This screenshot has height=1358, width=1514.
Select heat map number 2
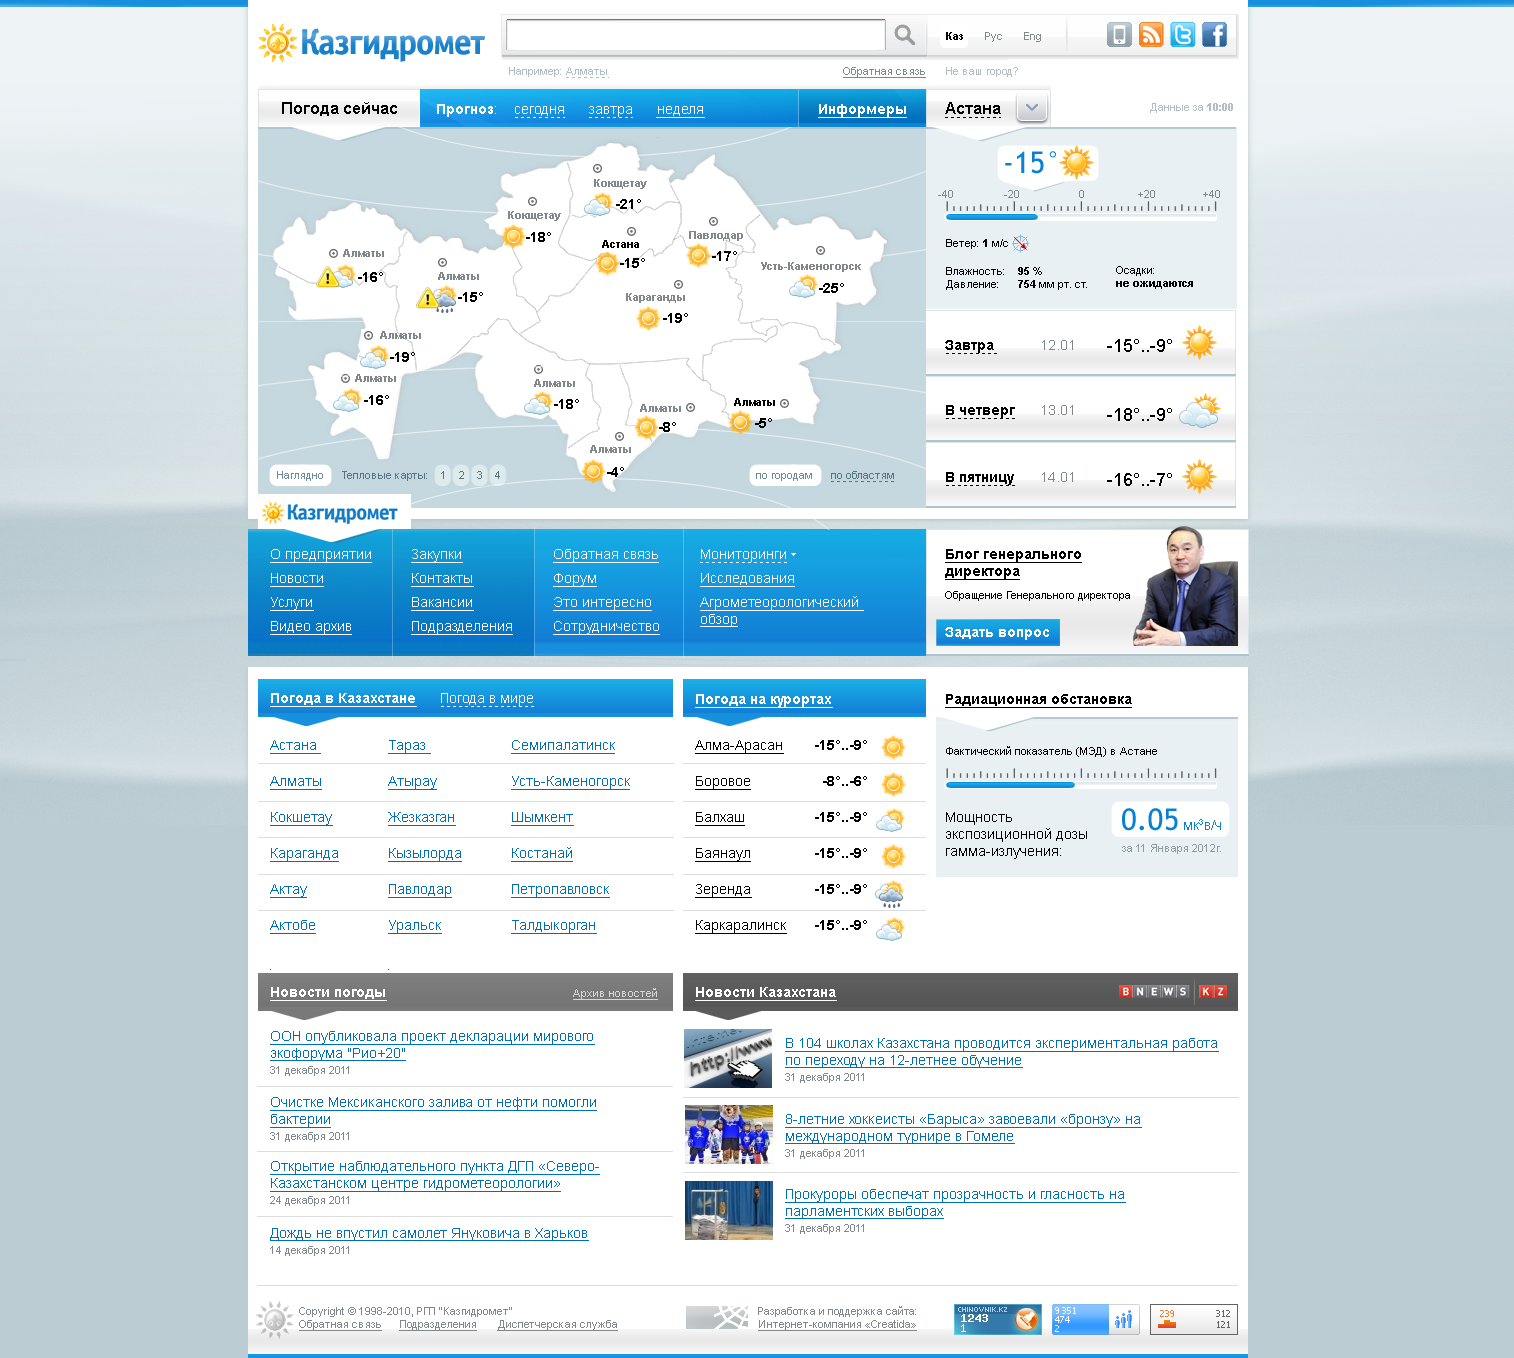coord(461,475)
